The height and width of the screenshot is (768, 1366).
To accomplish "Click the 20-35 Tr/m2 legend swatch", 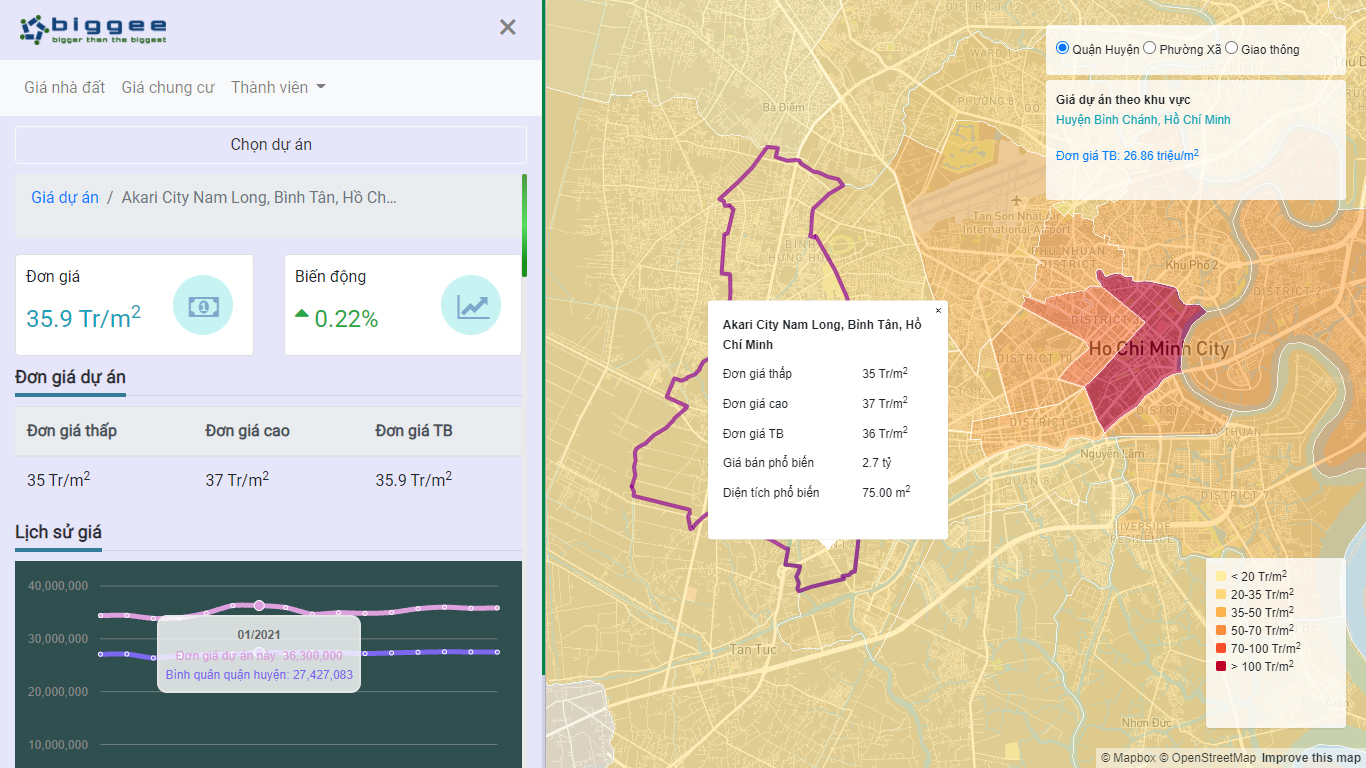I will tap(1220, 595).
